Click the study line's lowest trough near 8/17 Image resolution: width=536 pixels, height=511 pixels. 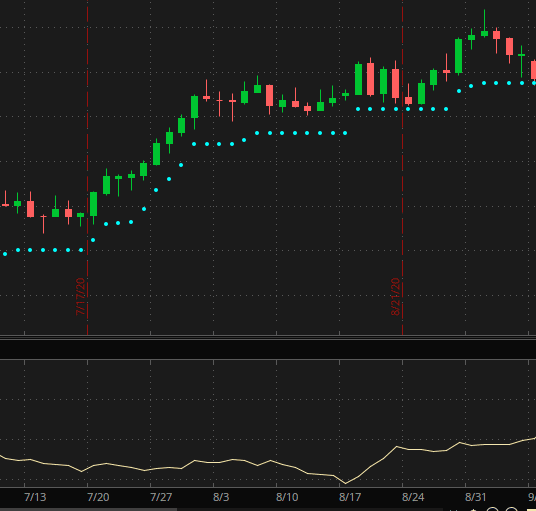[345, 483]
